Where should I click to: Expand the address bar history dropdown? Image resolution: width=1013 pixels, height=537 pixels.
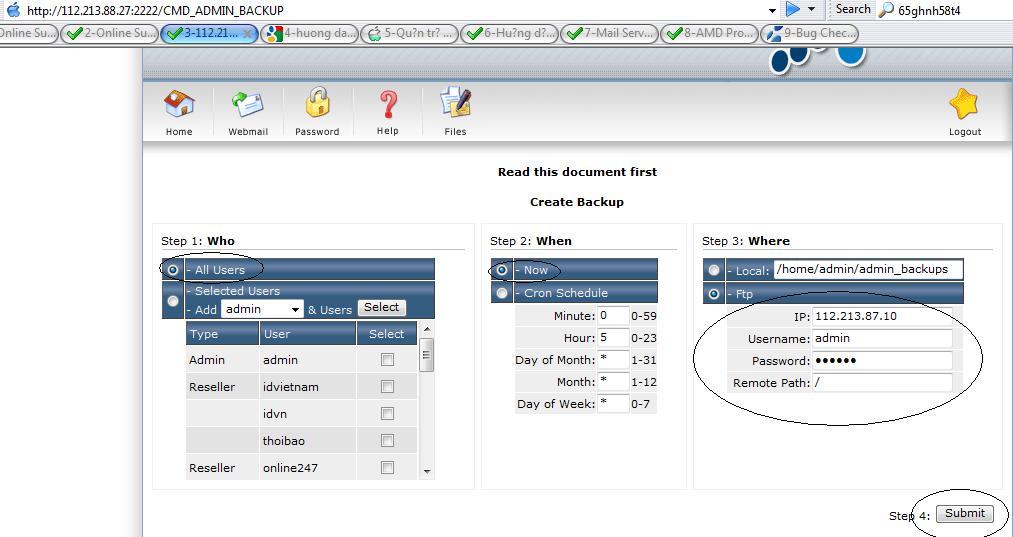(772, 10)
